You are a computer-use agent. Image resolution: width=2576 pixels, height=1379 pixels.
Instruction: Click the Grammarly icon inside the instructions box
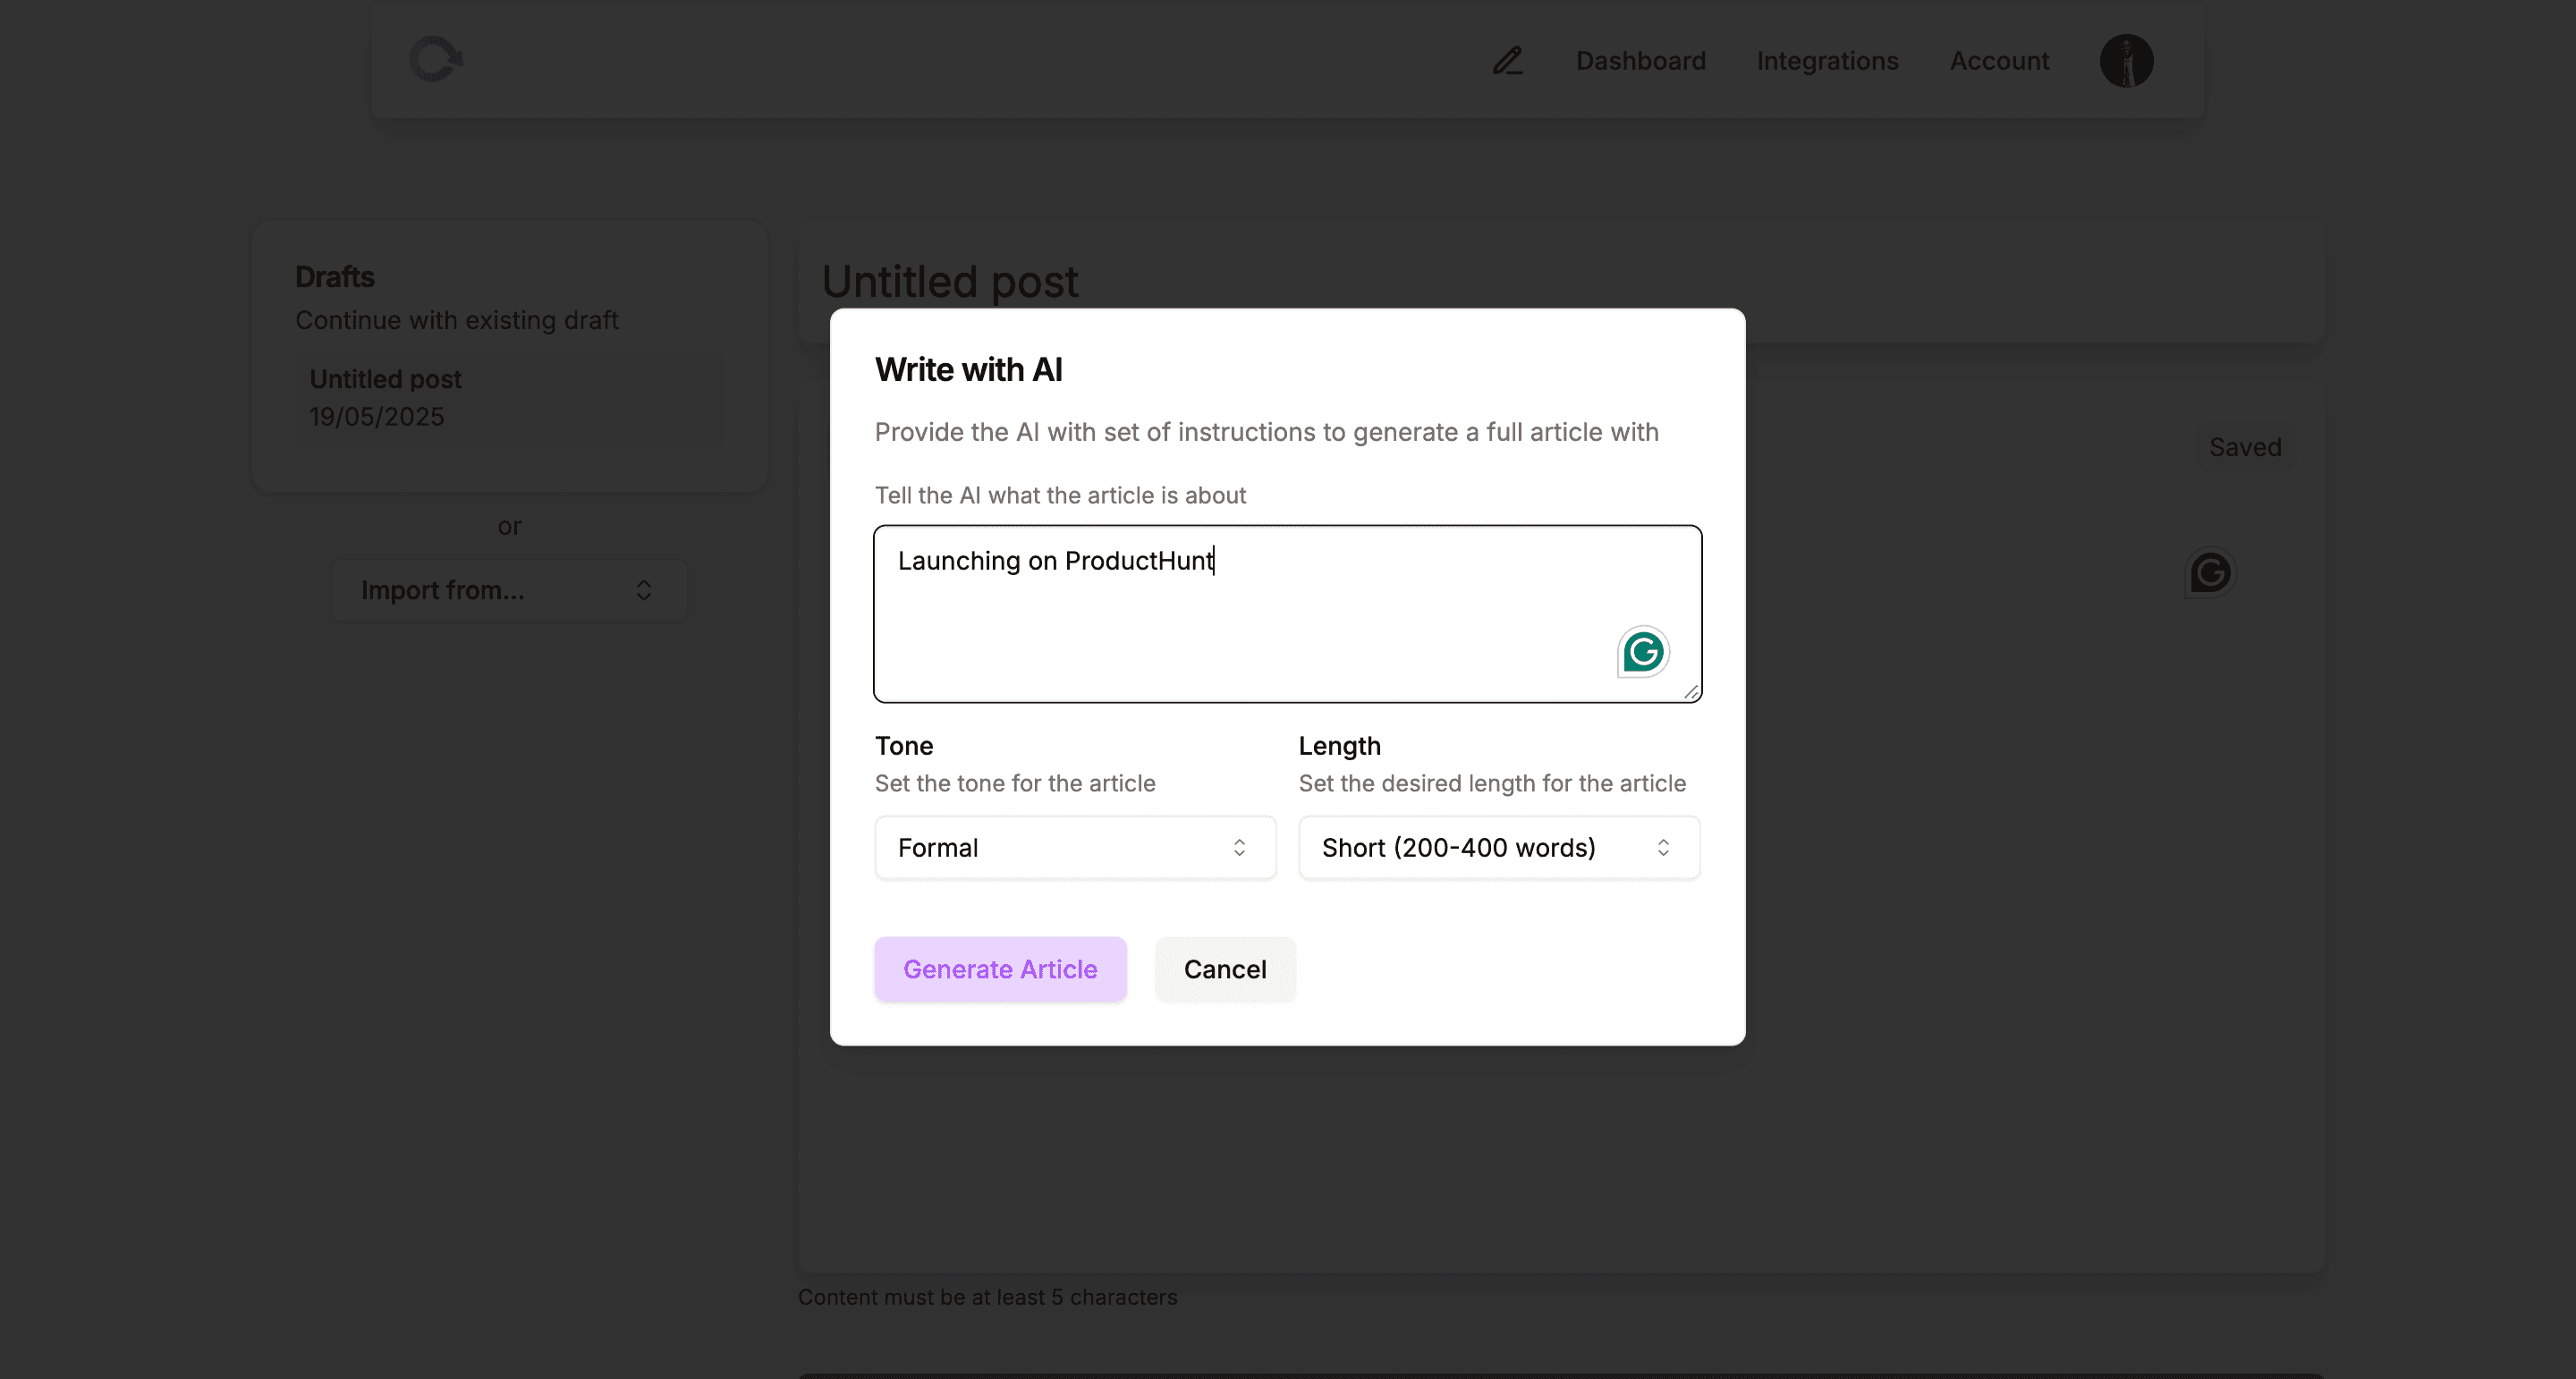(1643, 652)
